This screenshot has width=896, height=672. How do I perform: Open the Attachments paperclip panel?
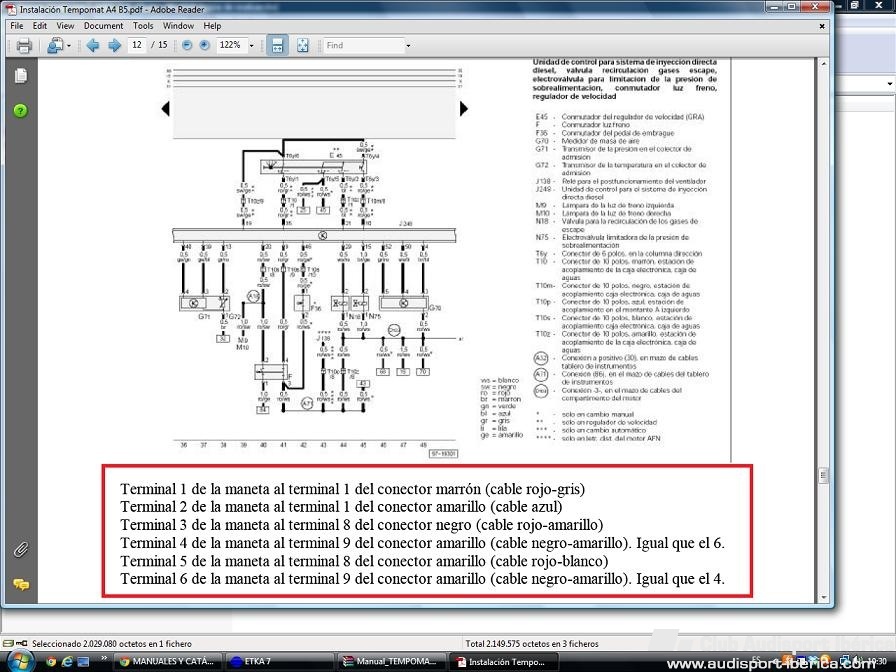coord(20,549)
